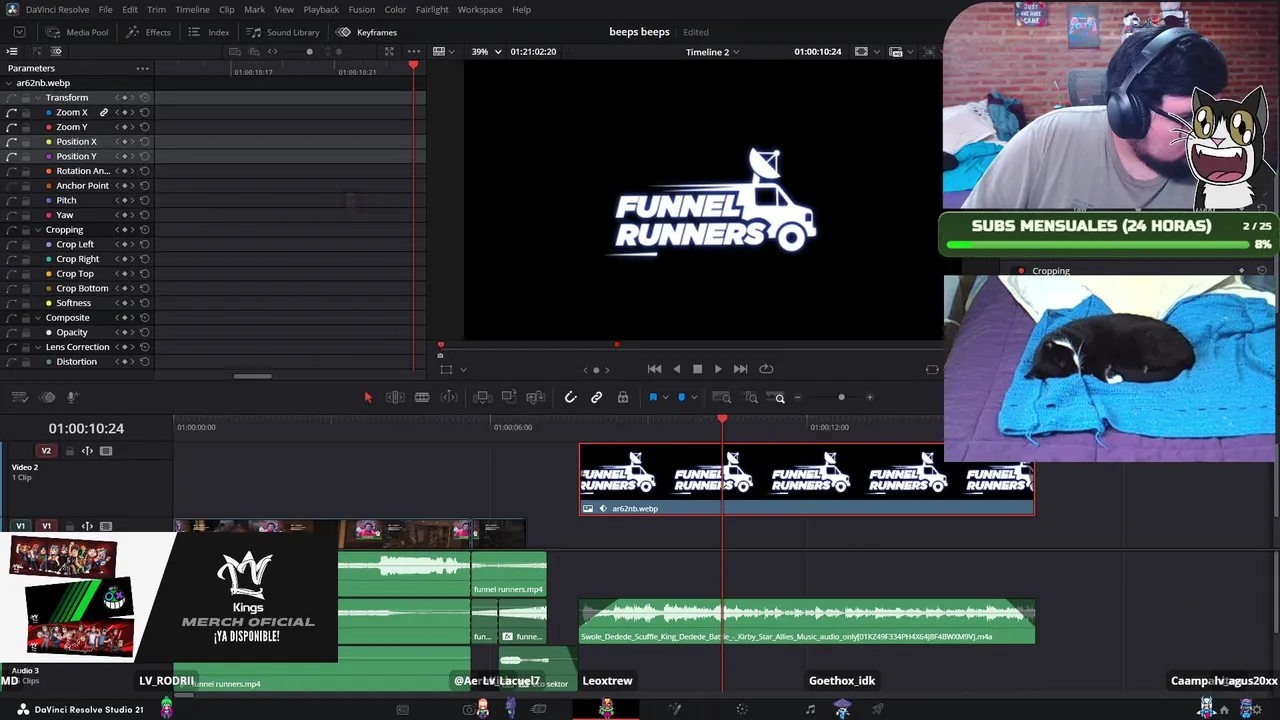Toggle the Keyframes panel button
Screen dimensions: 1280x720
coord(367,32)
